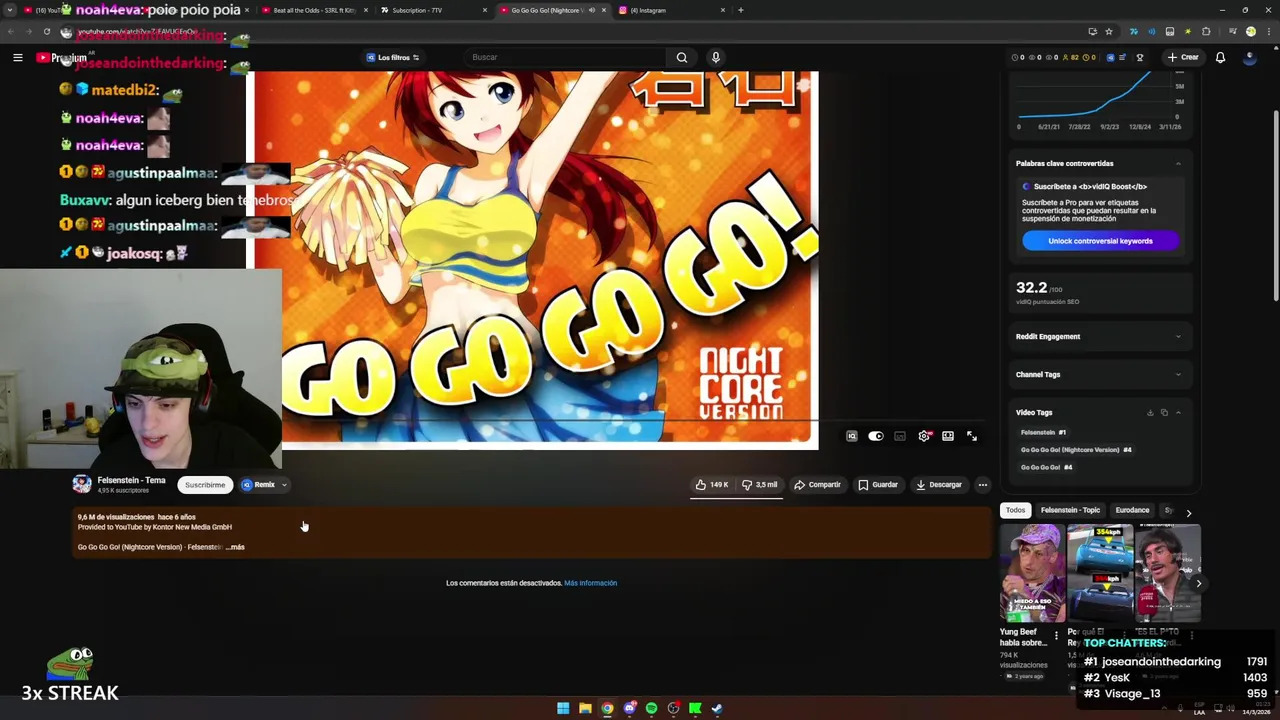
Task: Download video tags icon
Action: pos(1150,412)
